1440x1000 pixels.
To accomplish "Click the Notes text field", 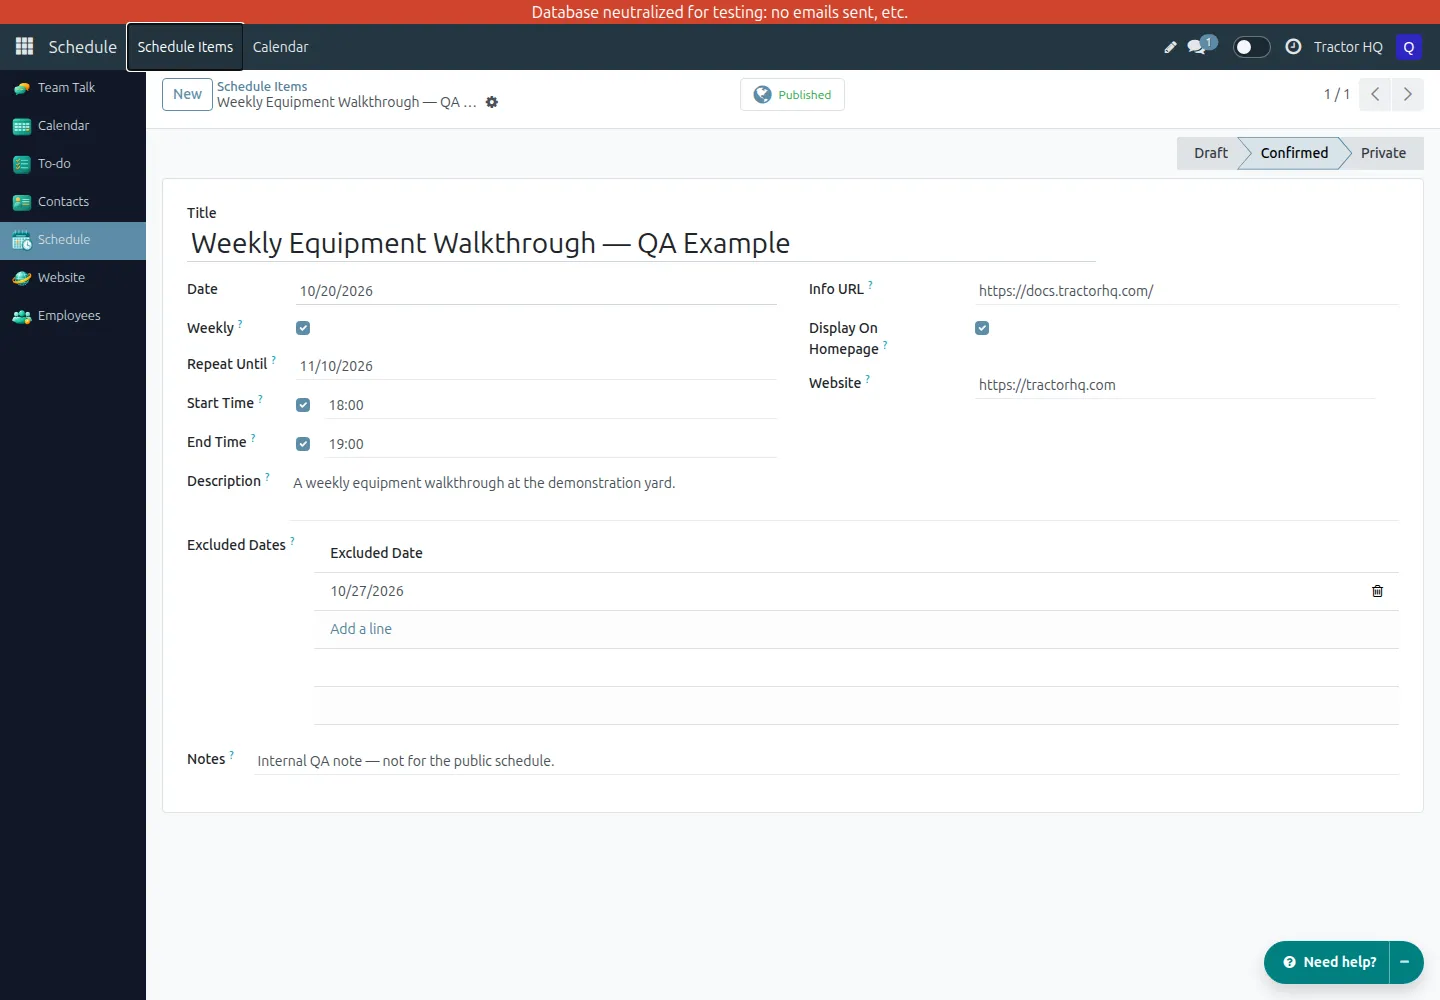I will pos(826,761).
